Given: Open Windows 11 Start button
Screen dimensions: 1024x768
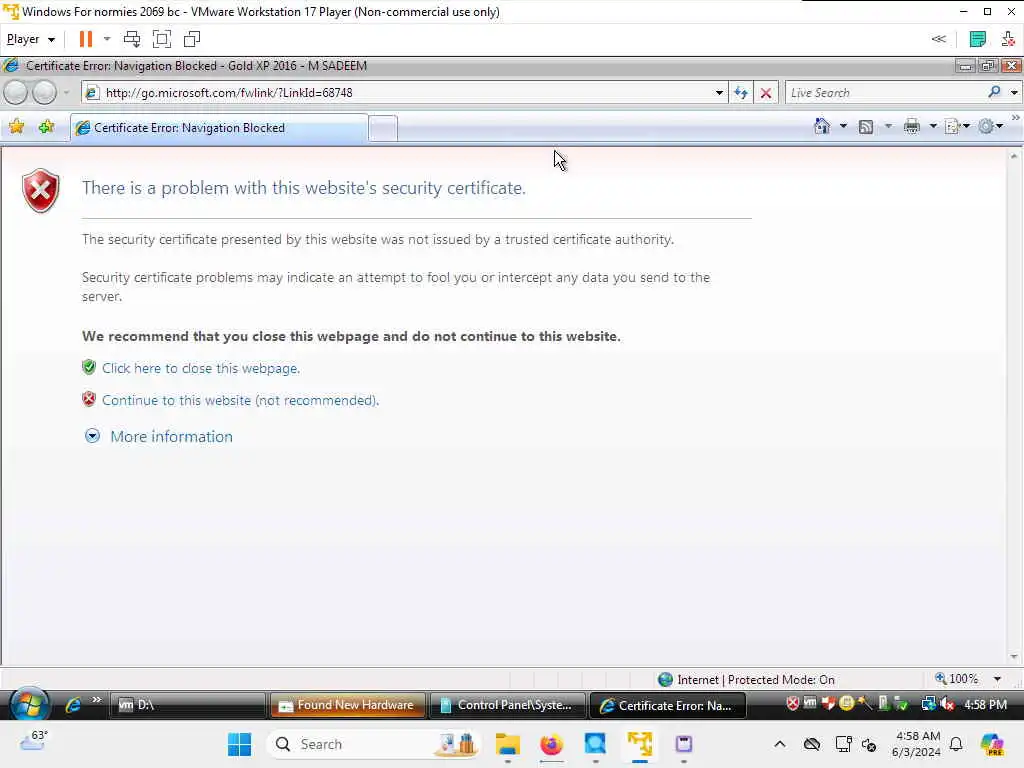Looking at the screenshot, I should click(x=240, y=744).
